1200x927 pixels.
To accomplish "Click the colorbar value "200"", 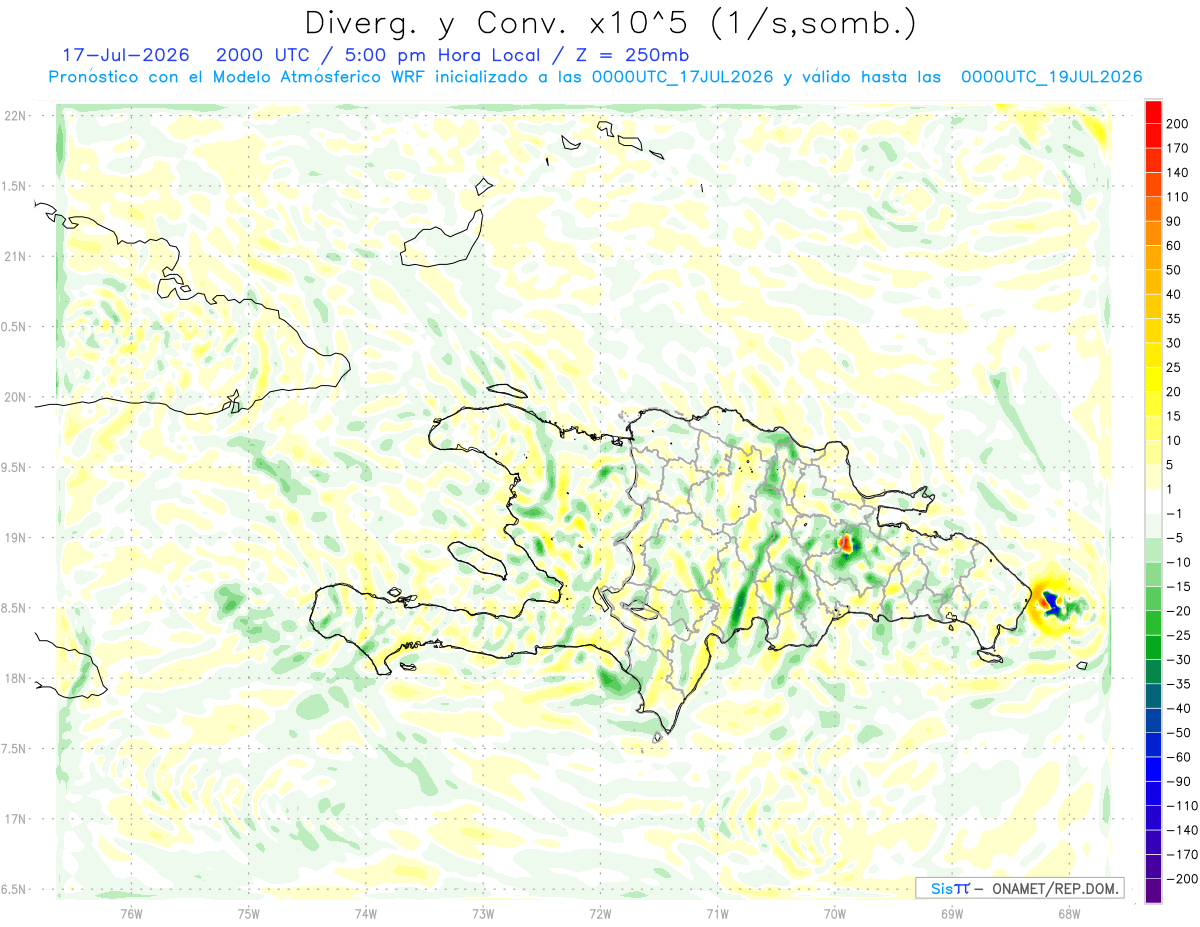I will point(1177,124).
